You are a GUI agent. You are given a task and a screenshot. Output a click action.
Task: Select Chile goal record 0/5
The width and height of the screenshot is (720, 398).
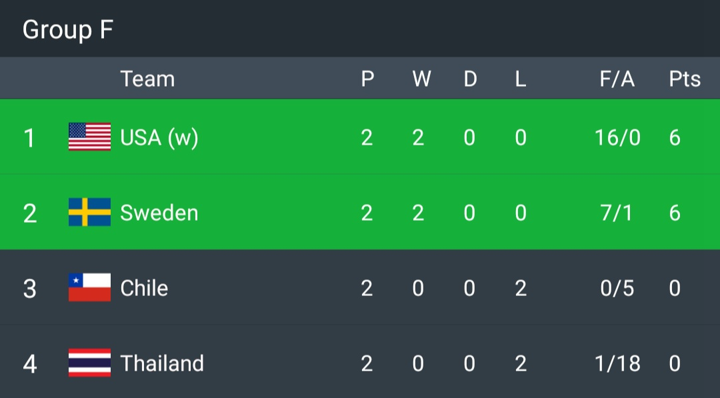click(x=617, y=288)
